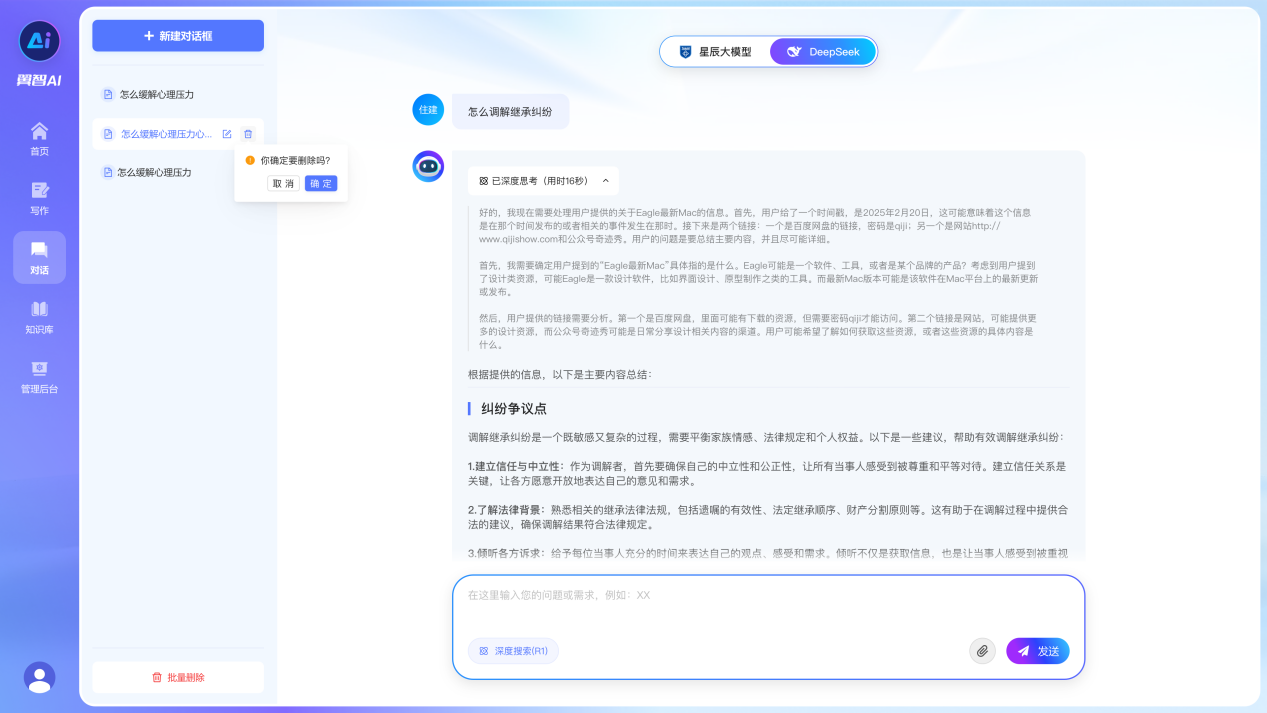Click the plus icon in 新建对话框
The width and height of the screenshot is (1267, 713).
coord(149,36)
